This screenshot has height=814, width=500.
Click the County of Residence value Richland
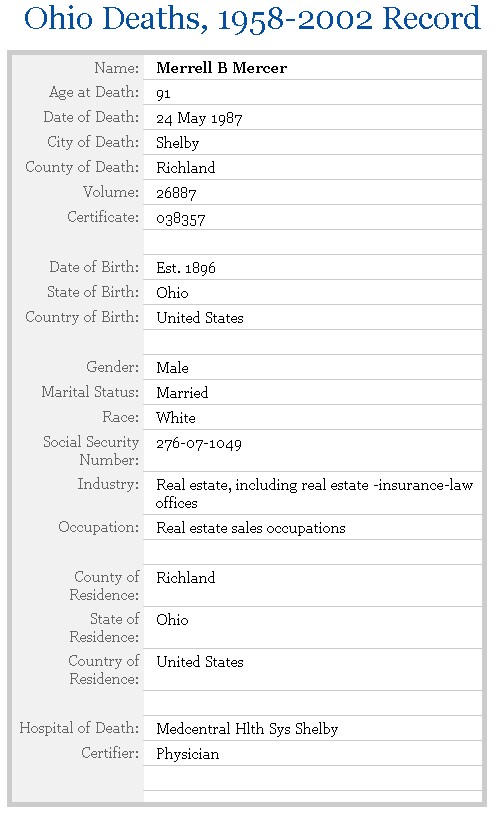(185, 578)
